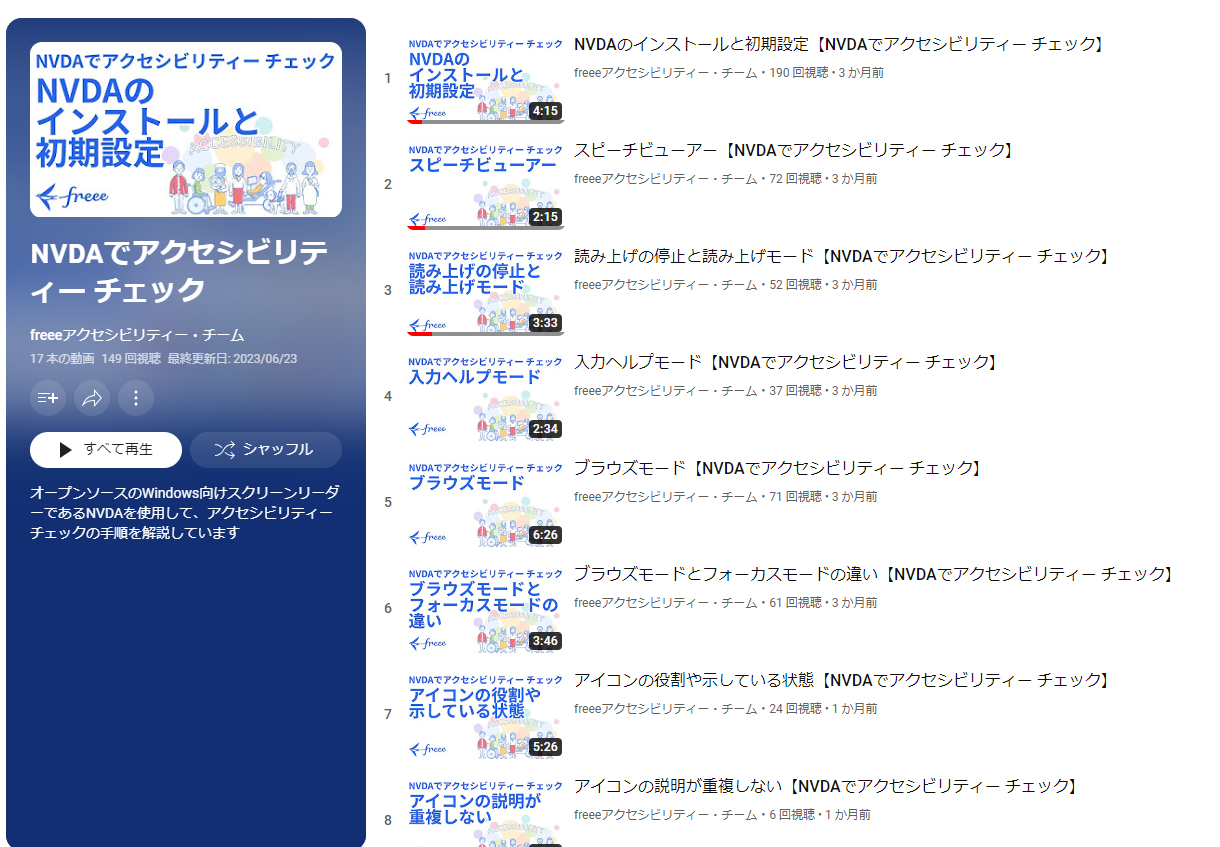Click the playlist cover thumbnail
The width and height of the screenshot is (1220, 847).
(x=185, y=131)
